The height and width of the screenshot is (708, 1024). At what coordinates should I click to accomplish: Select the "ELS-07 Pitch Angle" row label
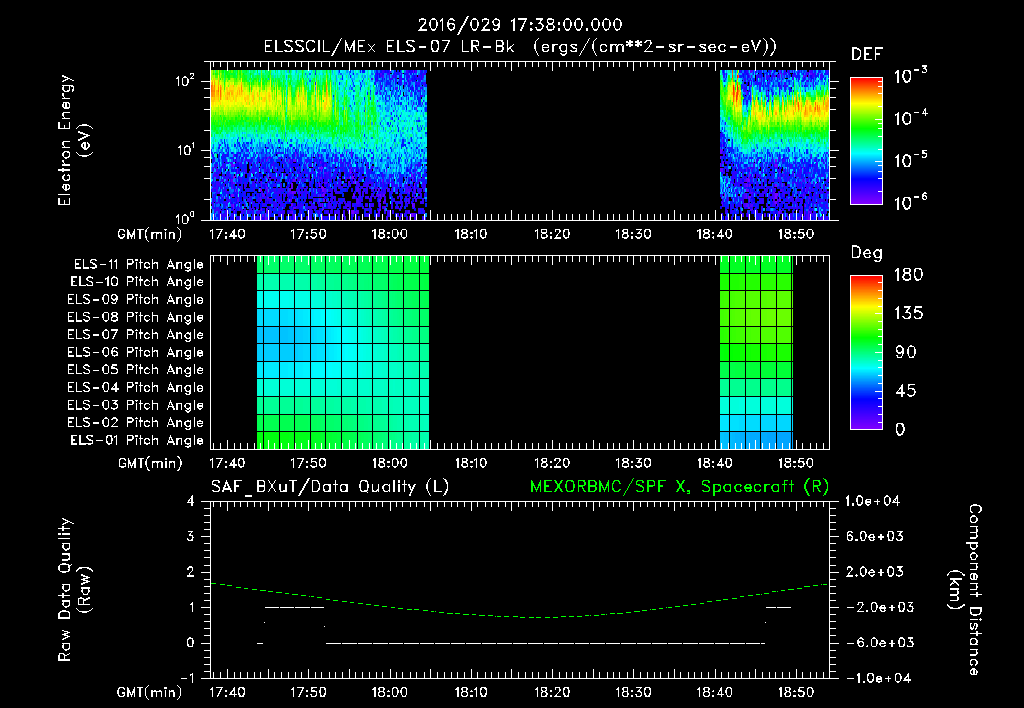point(136,334)
